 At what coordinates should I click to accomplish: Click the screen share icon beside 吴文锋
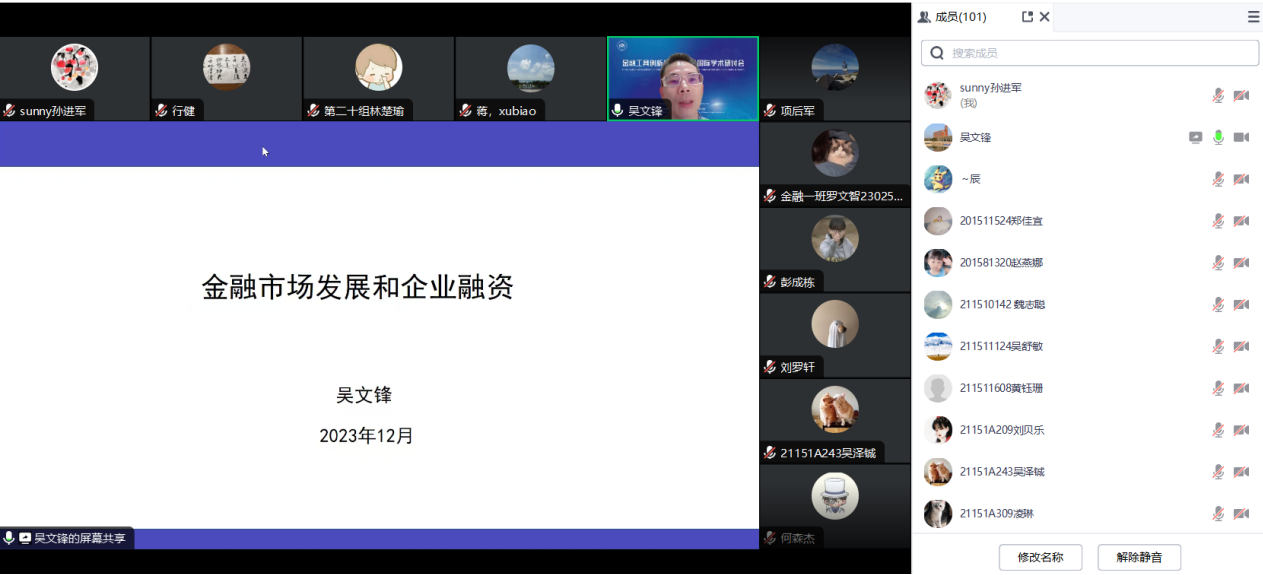click(1195, 137)
